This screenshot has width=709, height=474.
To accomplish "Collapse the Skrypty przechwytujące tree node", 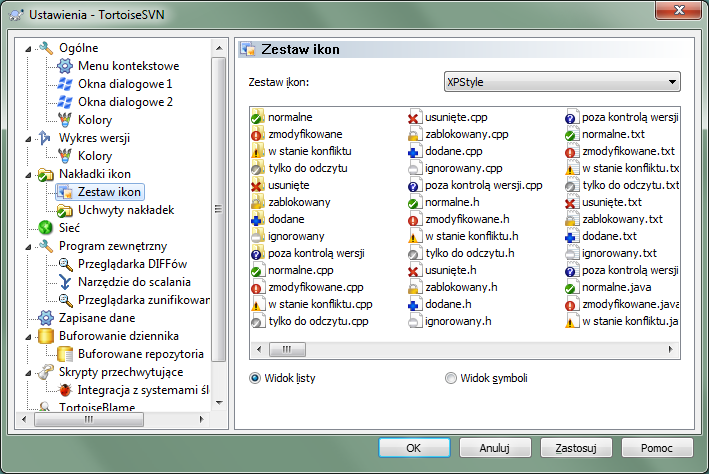I will coord(28,373).
